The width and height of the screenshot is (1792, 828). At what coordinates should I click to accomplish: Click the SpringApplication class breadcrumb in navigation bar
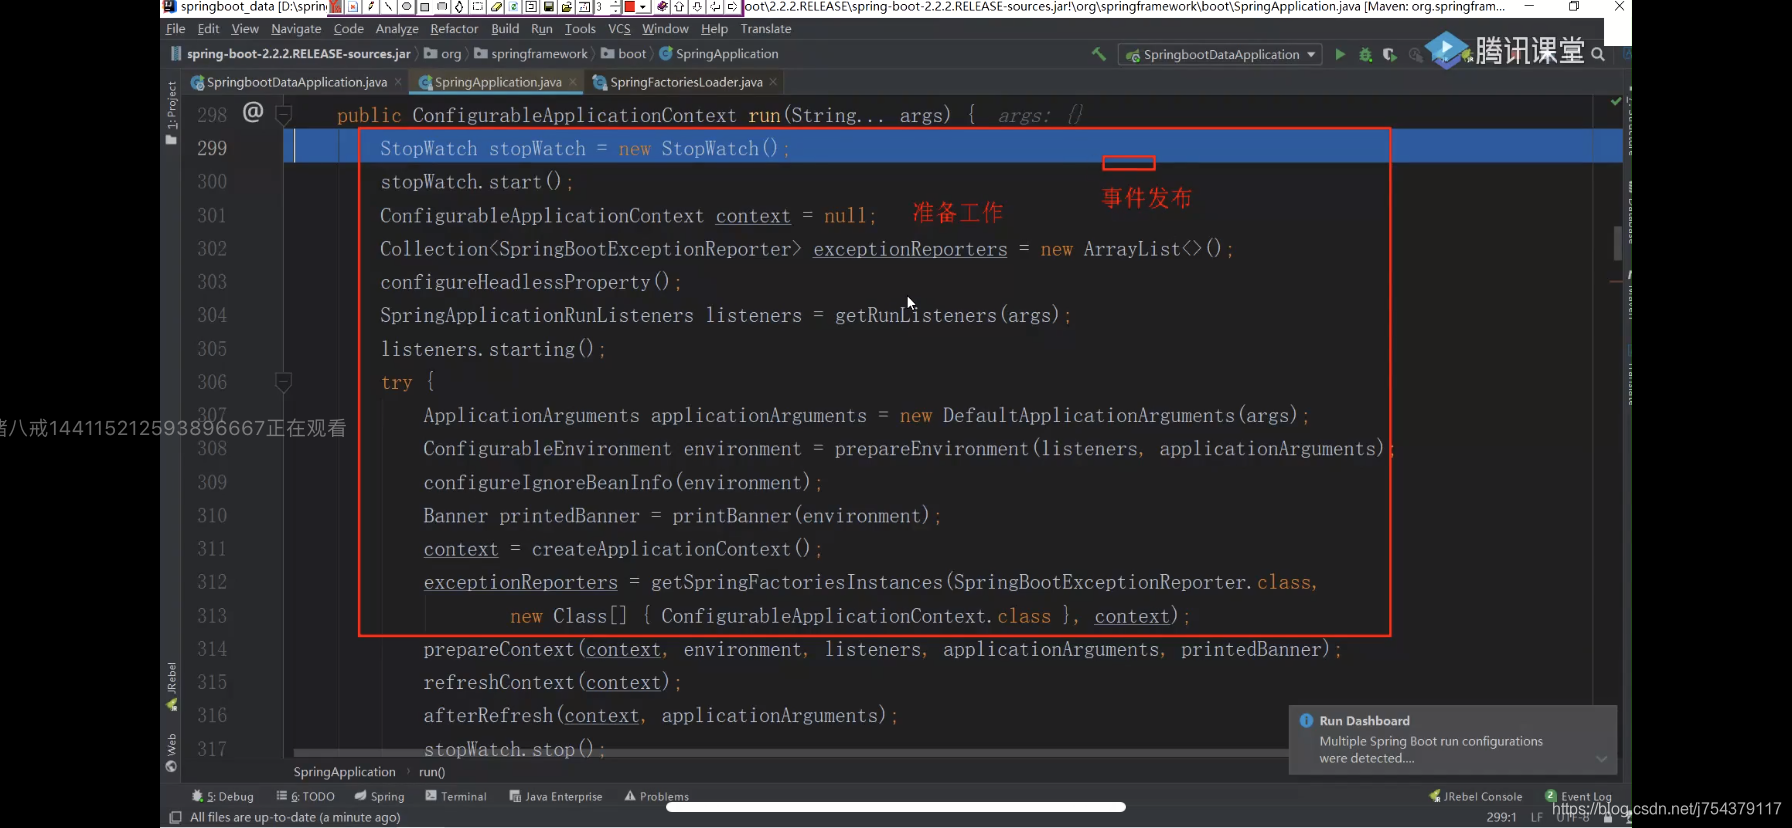coord(718,54)
